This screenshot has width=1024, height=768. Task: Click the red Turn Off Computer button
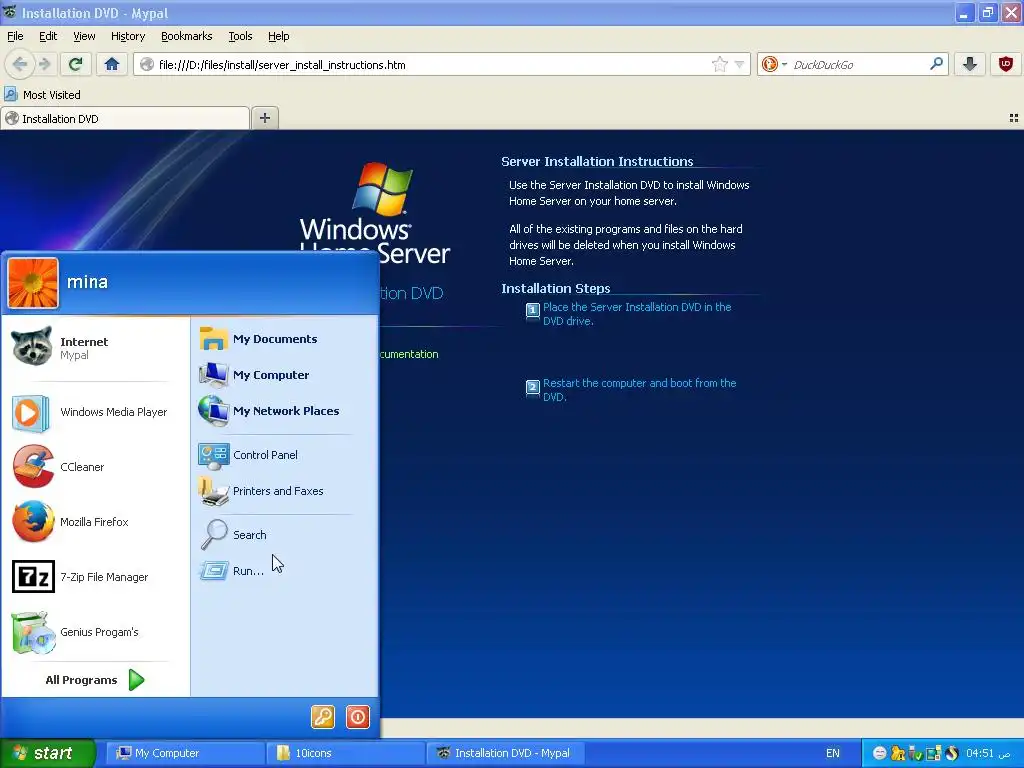[358, 716]
